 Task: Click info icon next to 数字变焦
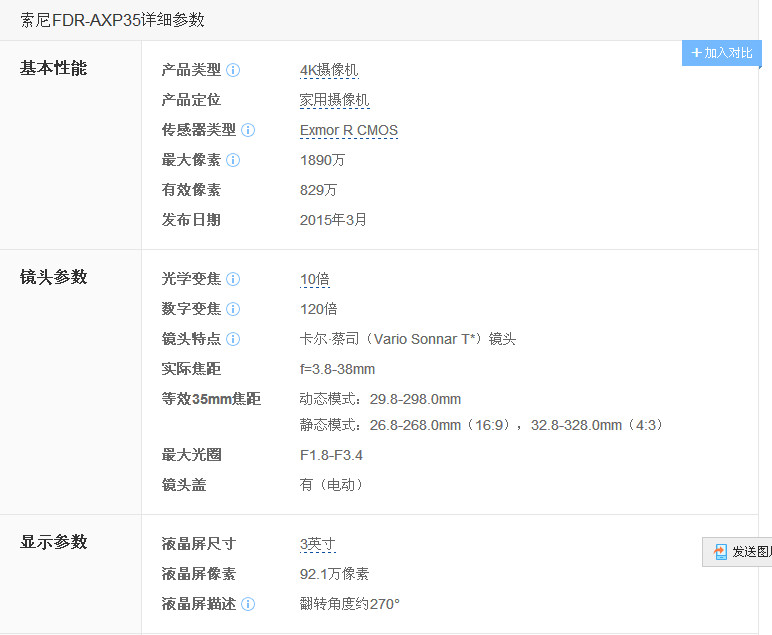point(233,309)
